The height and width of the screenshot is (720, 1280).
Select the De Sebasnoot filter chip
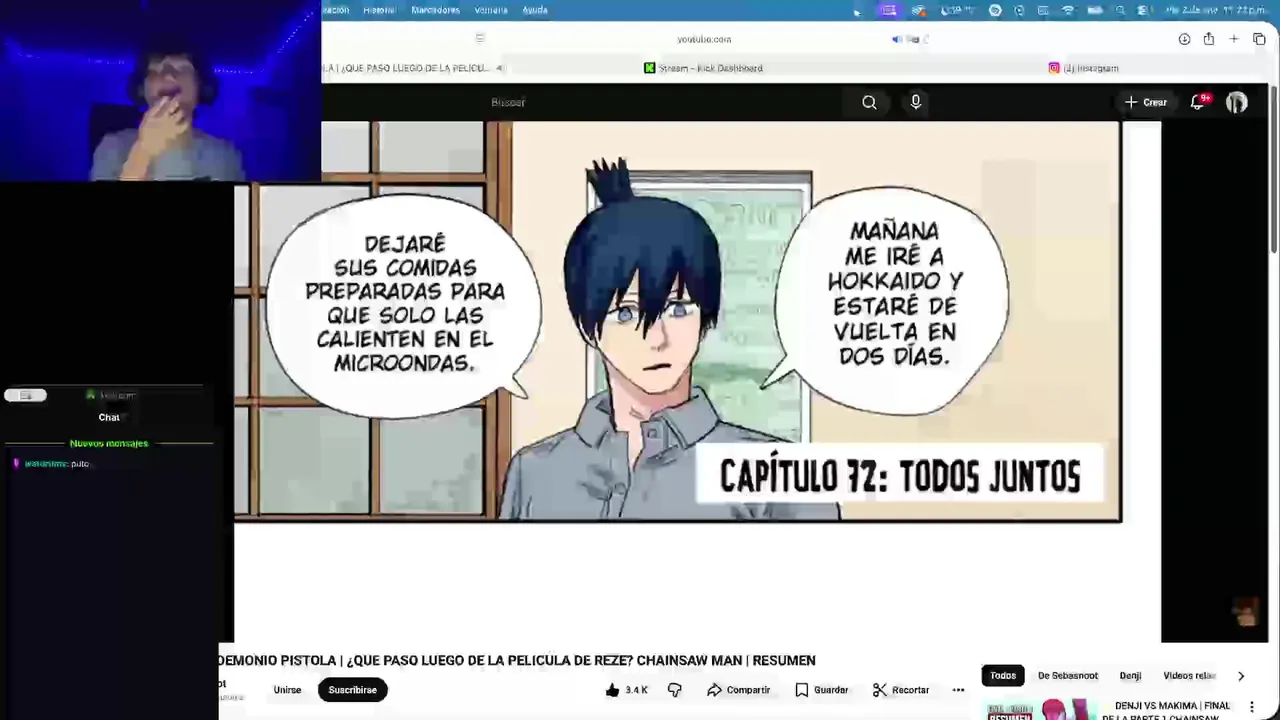[1068, 676]
